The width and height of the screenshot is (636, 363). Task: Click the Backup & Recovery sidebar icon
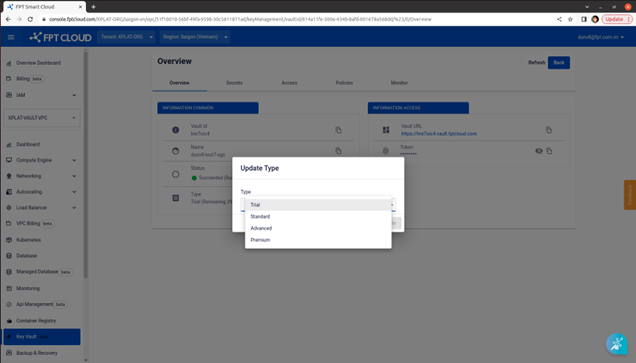point(9,353)
